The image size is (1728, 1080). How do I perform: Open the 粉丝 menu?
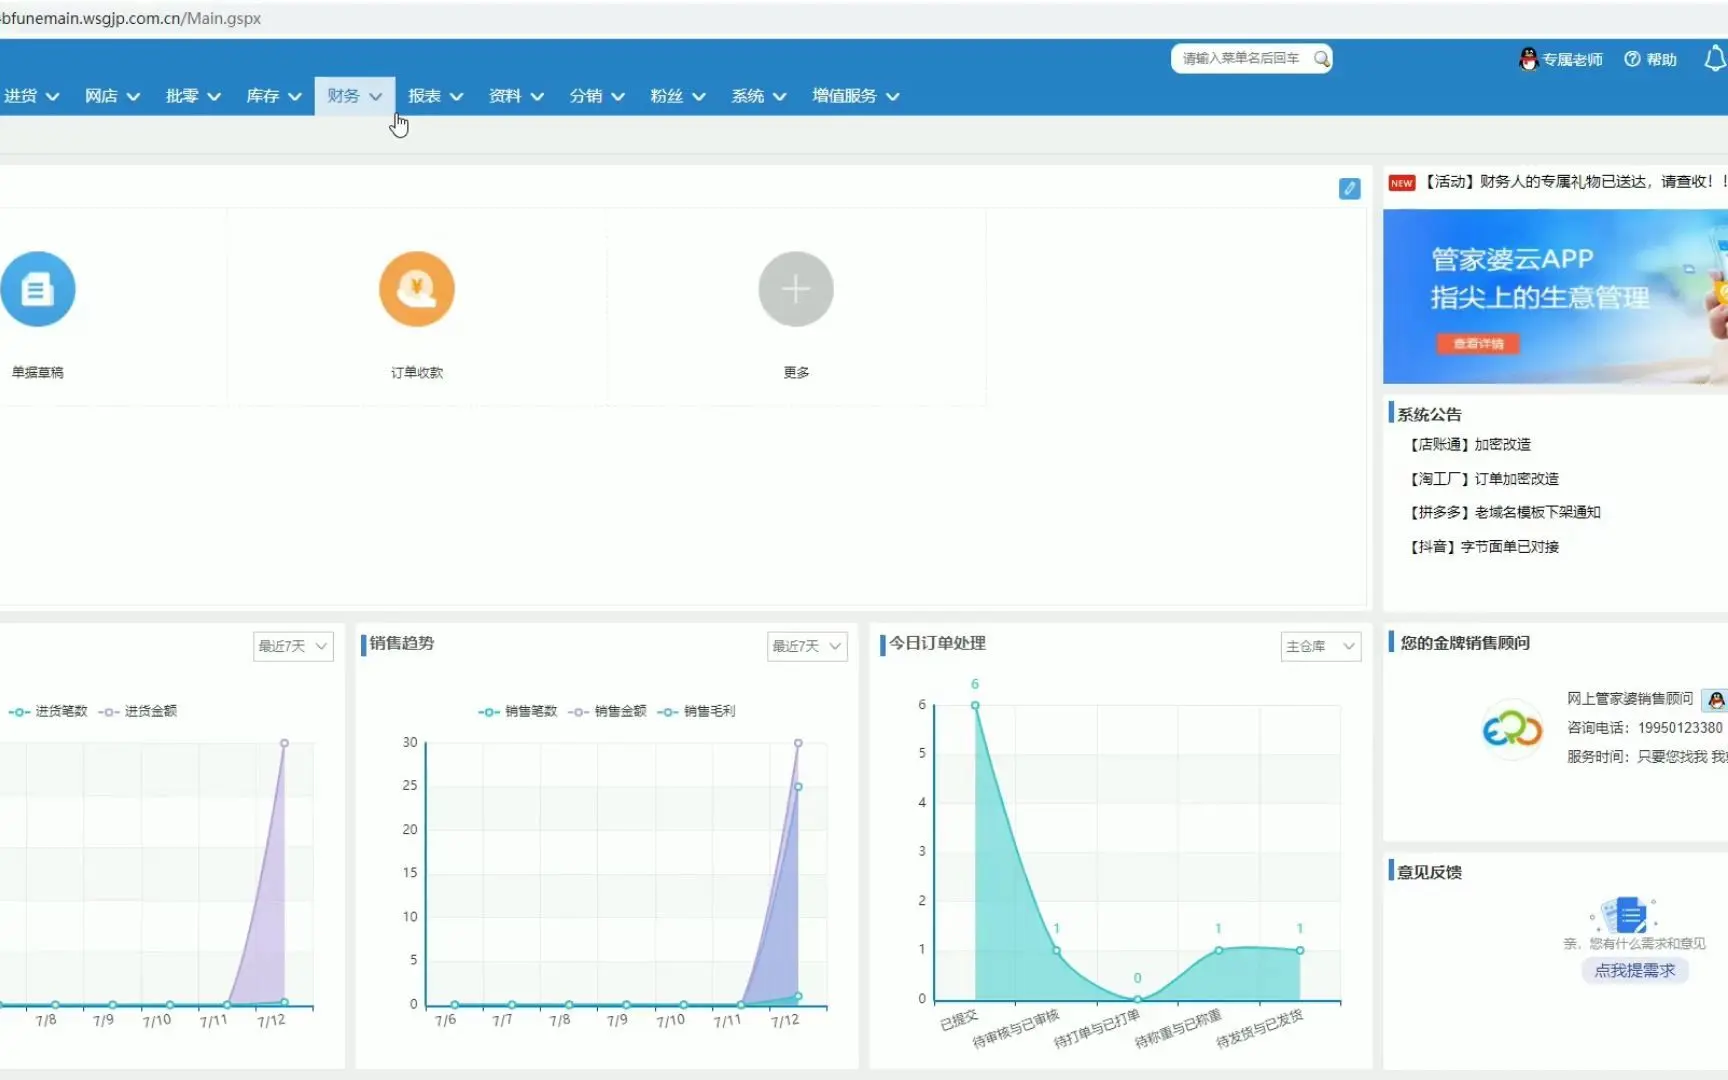pos(678,96)
